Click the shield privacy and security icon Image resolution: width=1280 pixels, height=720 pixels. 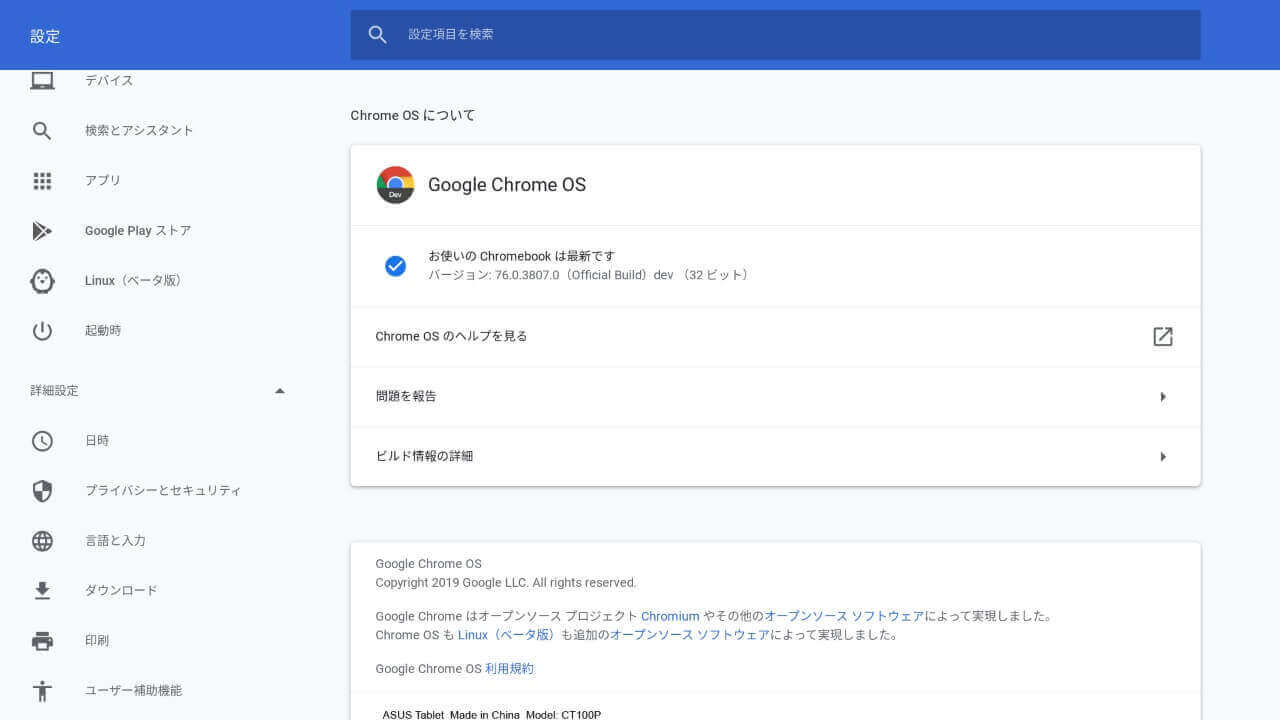tap(42, 491)
